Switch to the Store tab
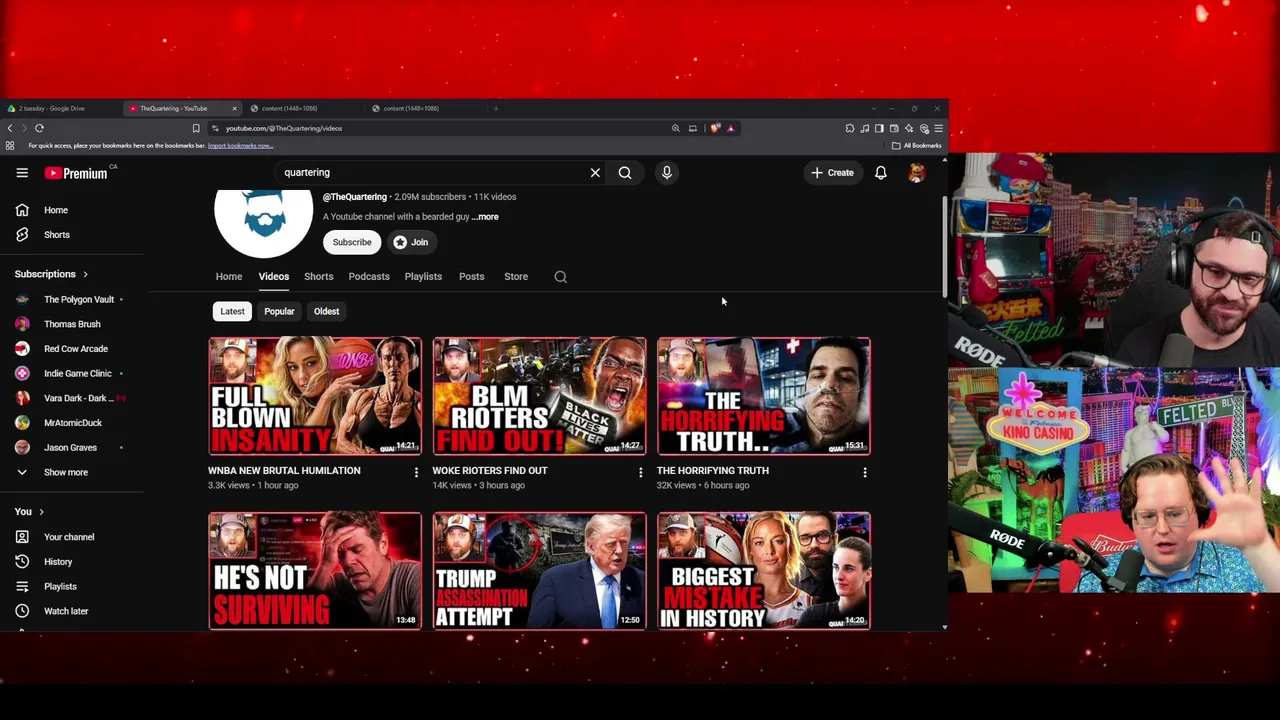 coord(516,277)
